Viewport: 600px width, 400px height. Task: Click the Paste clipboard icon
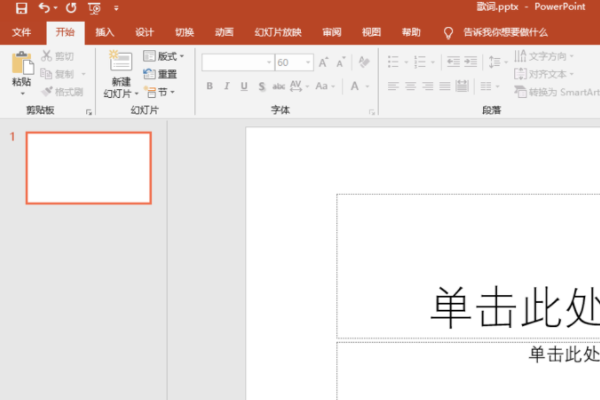[x=22, y=63]
